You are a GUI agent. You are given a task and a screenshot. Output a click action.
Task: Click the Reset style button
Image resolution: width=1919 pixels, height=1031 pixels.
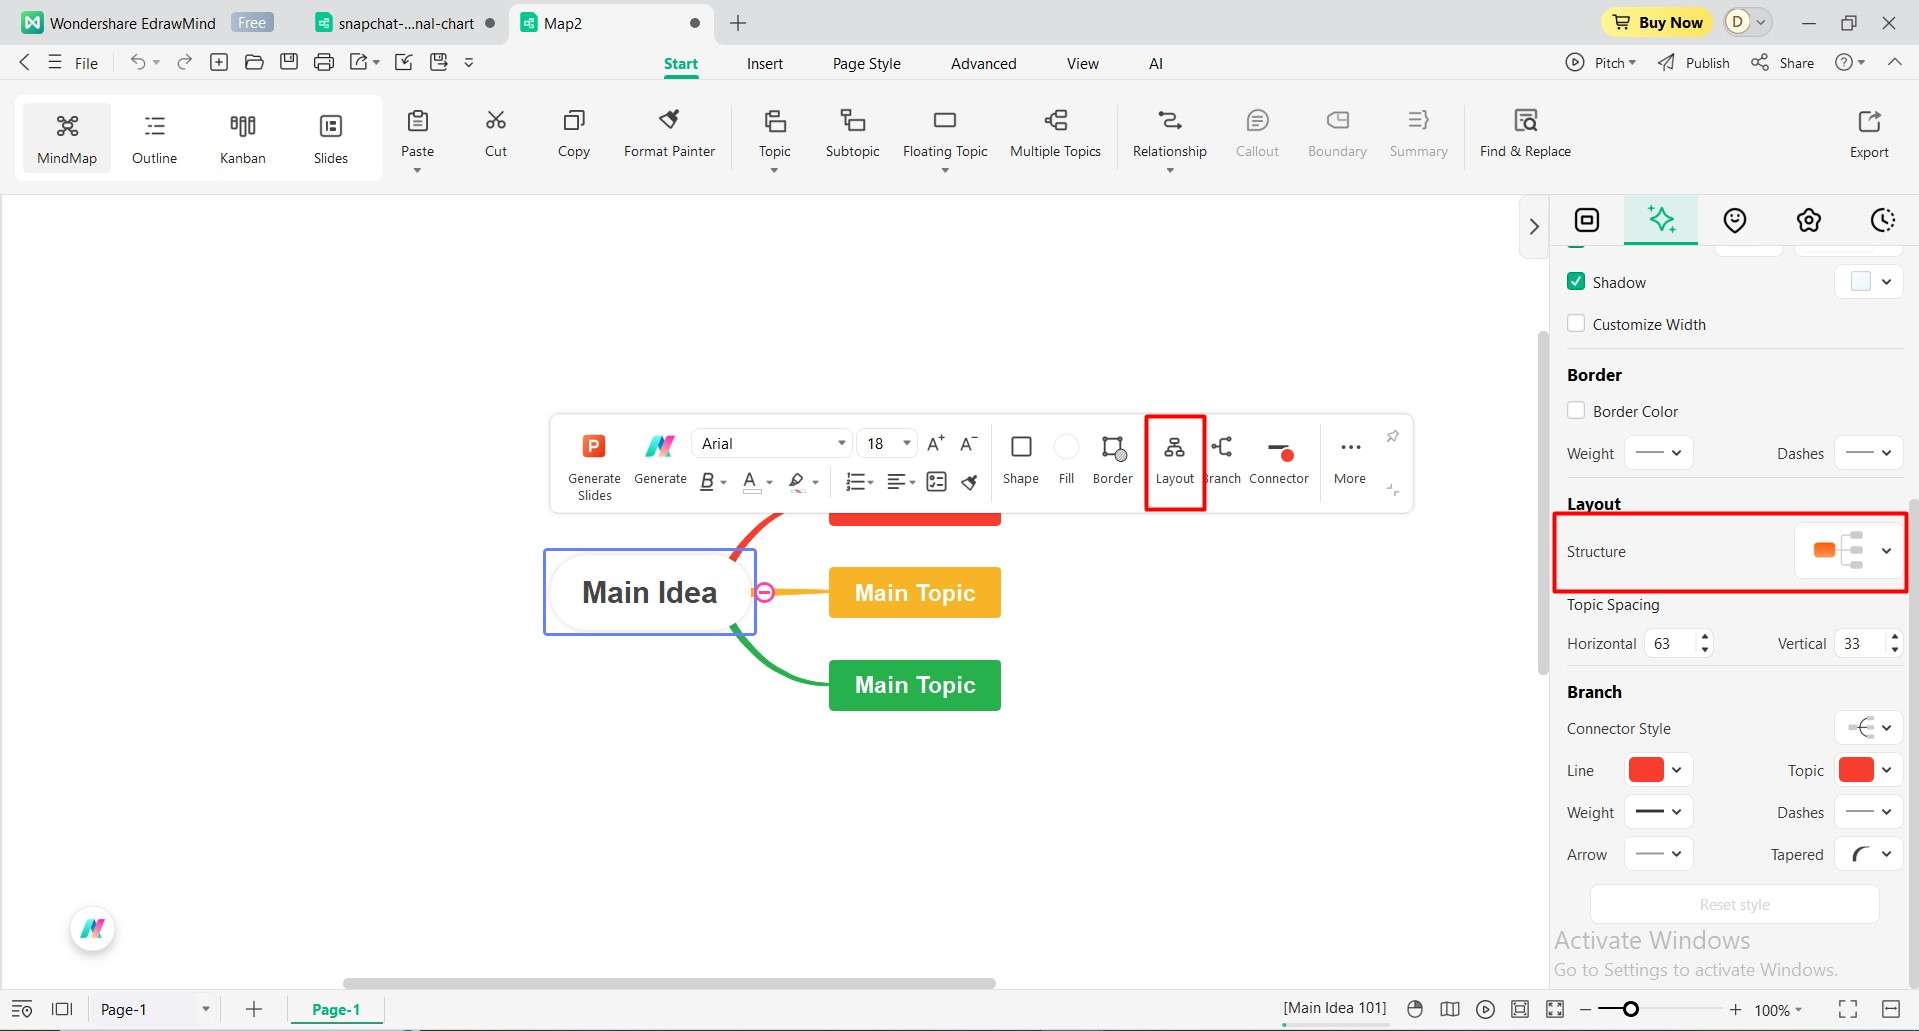tap(1734, 904)
